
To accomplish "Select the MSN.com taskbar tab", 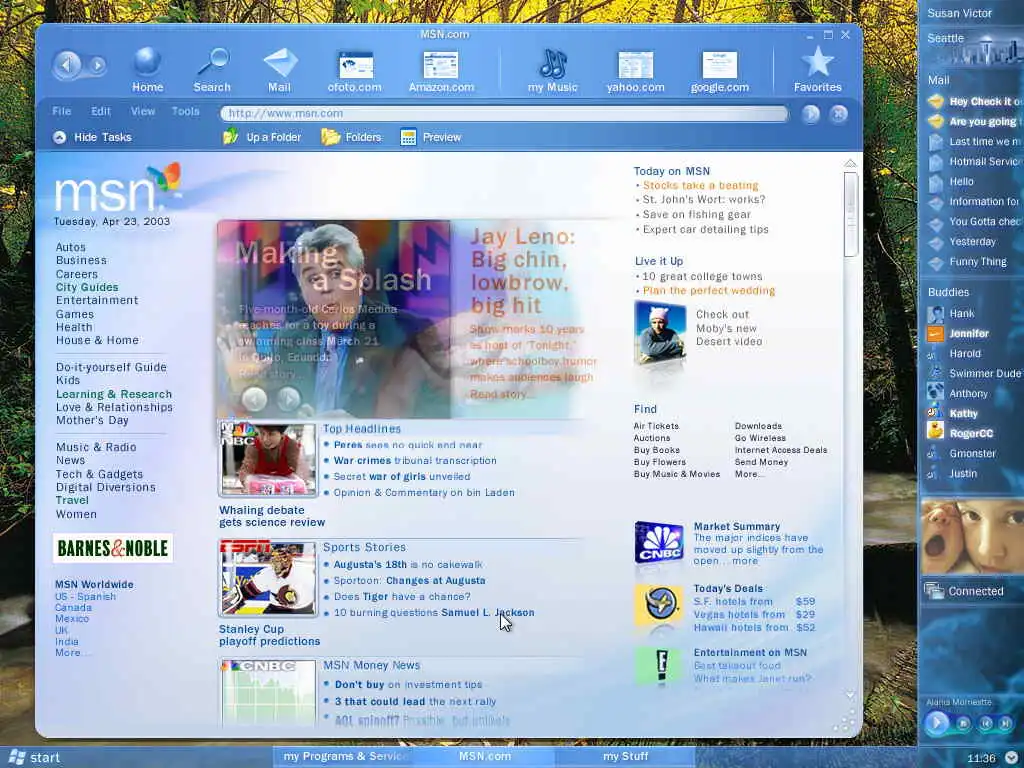I will [x=484, y=756].
